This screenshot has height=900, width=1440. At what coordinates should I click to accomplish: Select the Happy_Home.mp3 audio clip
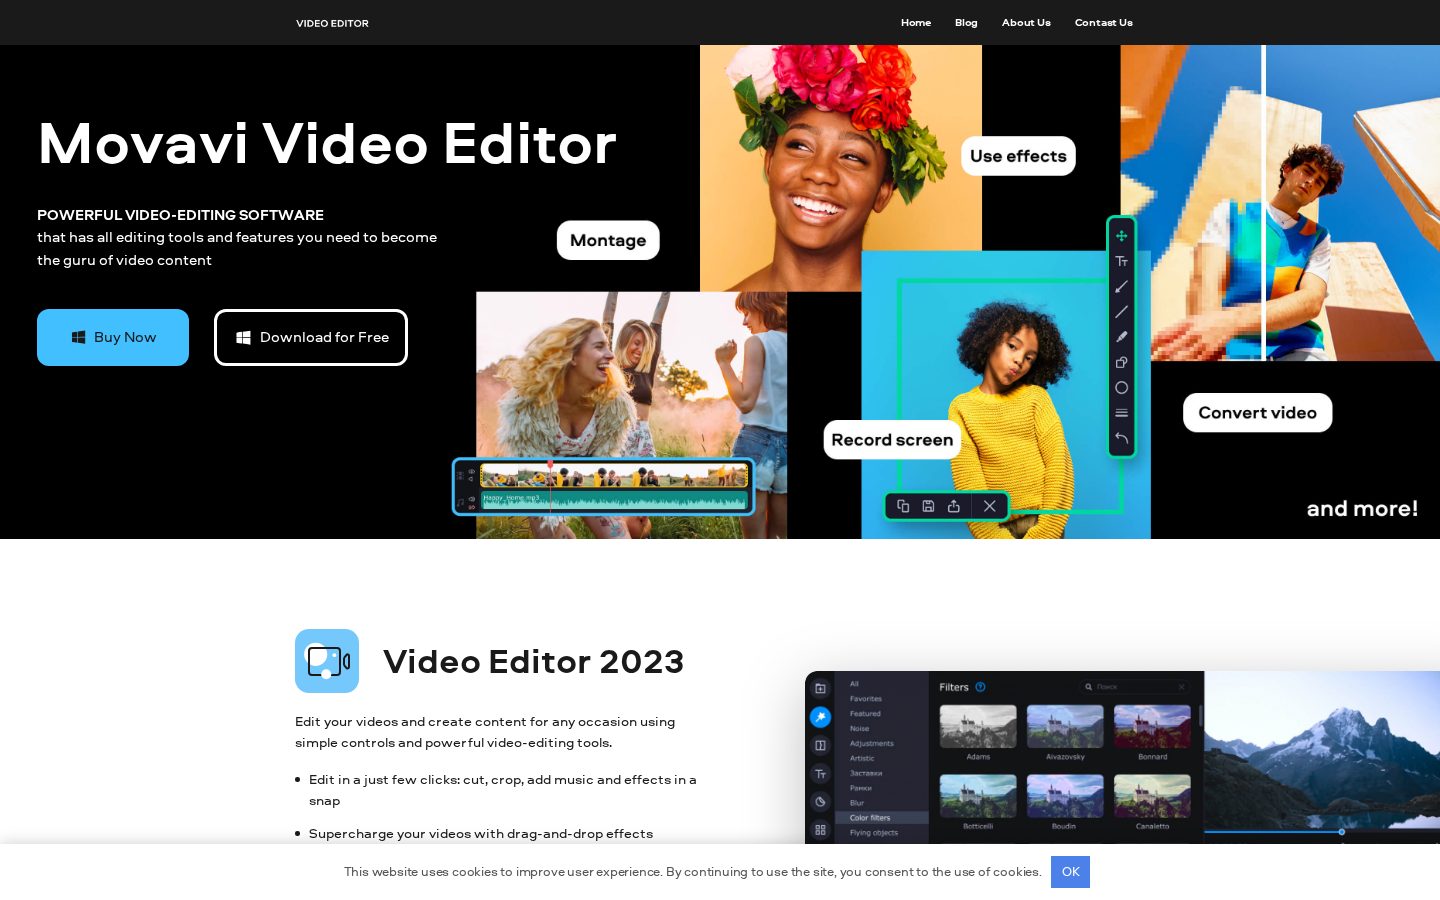coord(614,500)
